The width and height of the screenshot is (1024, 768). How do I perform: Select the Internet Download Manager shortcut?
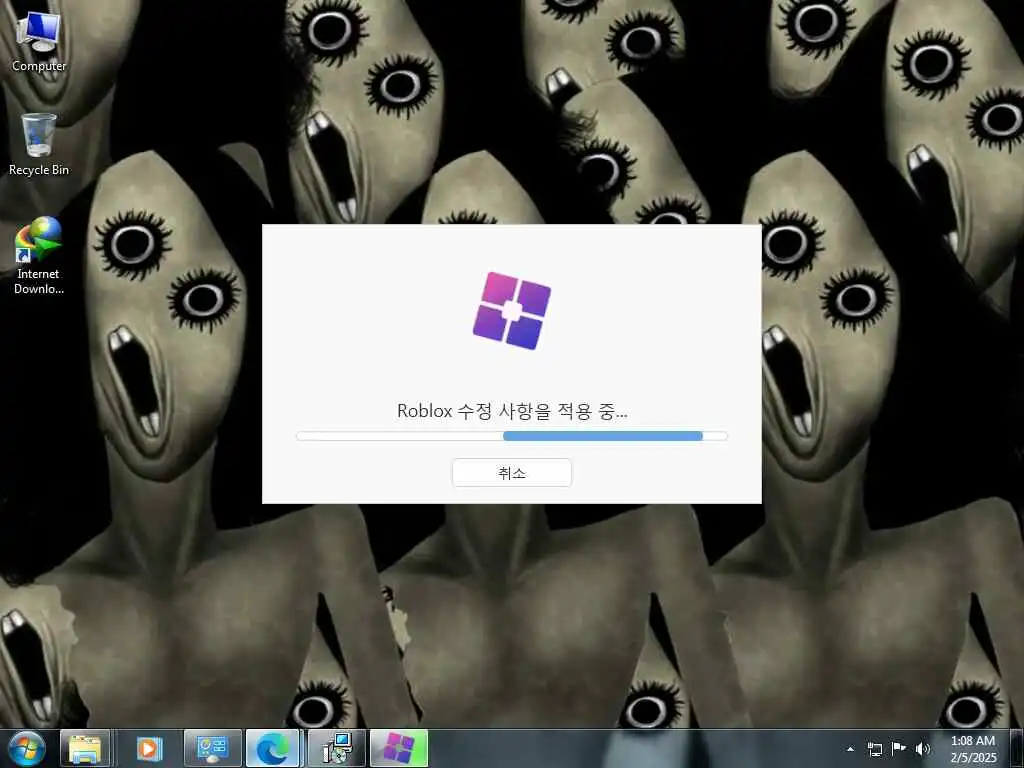(39, 256)
